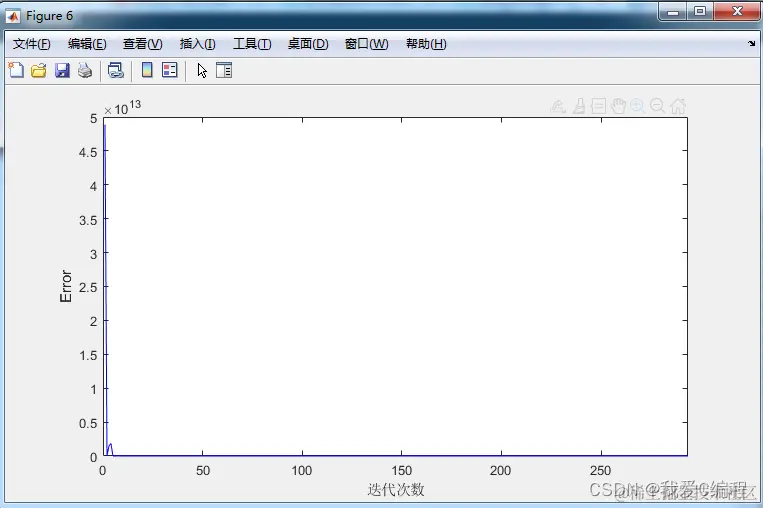Activate the pan hand tool above plot
The image size is (763, 508).
click(618, 106)
